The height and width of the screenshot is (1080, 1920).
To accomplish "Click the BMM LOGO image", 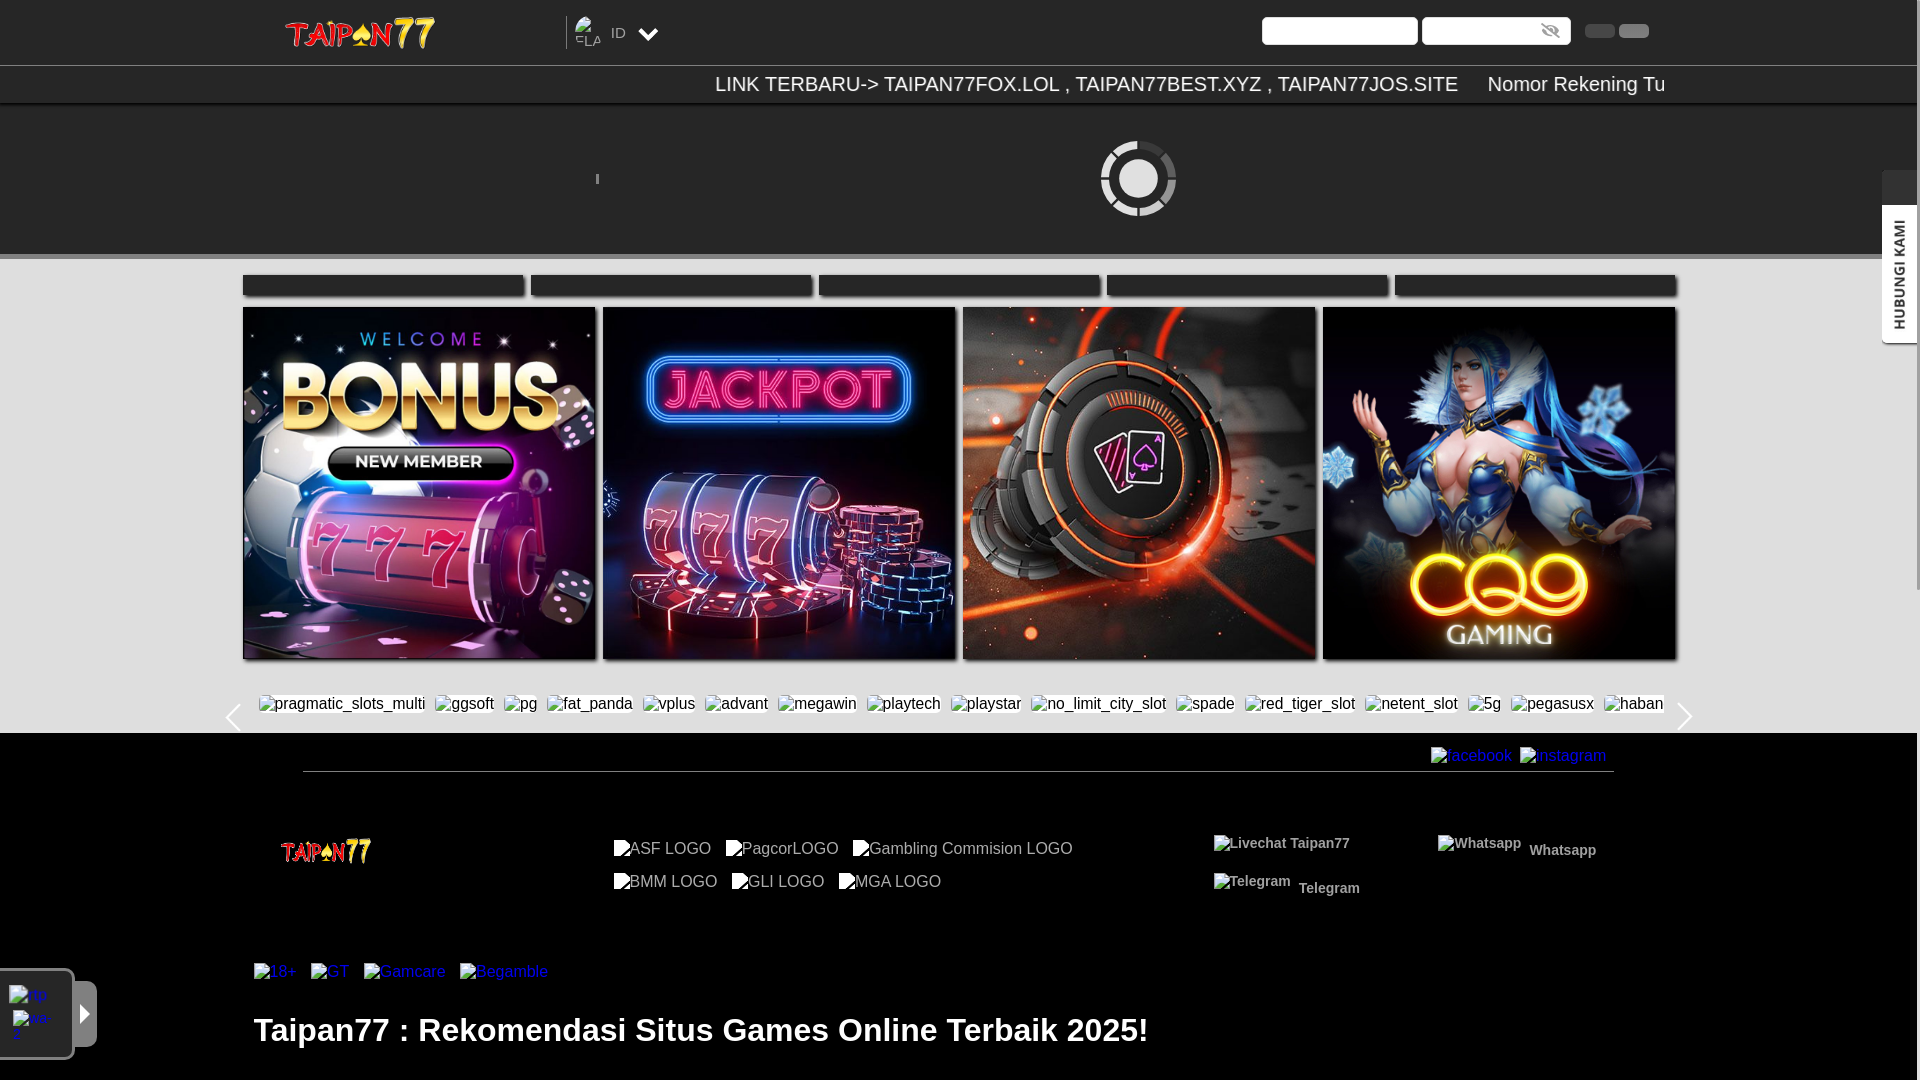I will tap(665, 881).
